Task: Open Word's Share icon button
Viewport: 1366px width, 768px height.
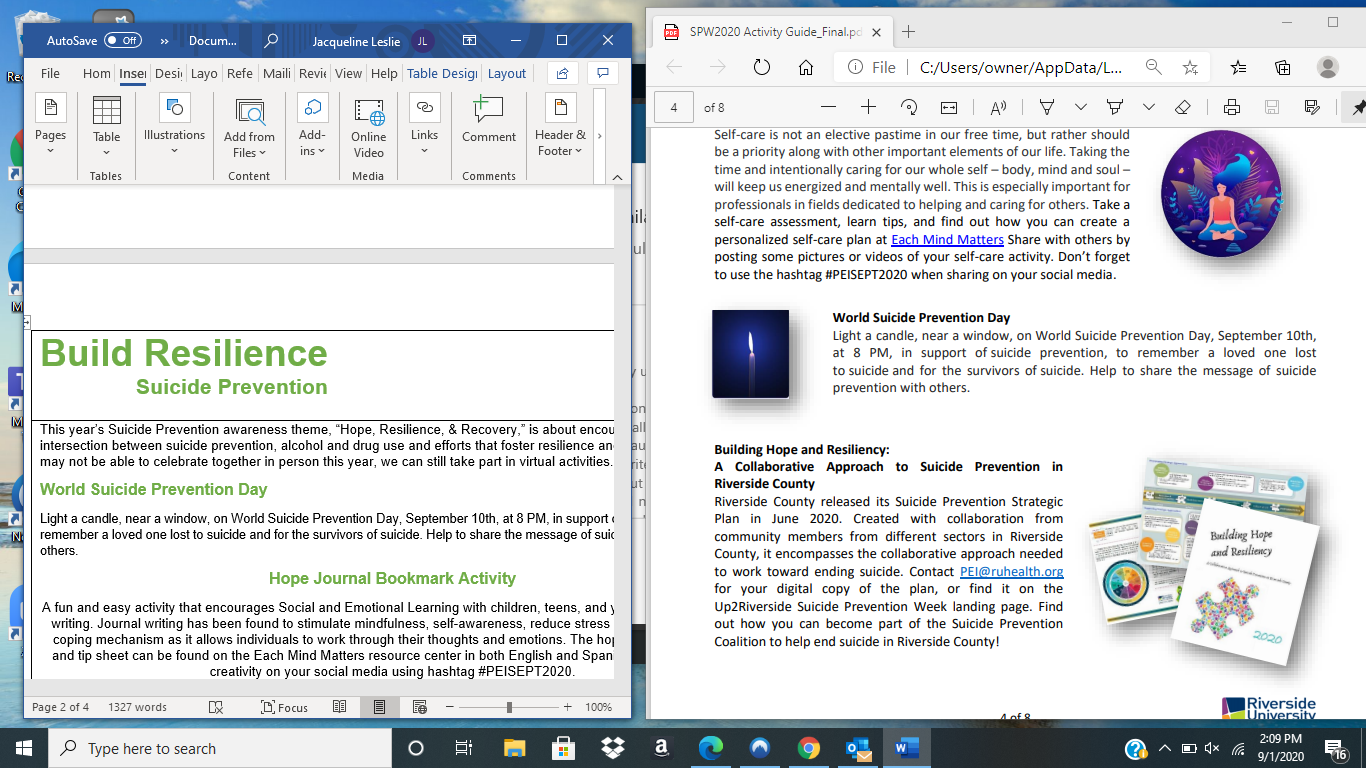Action: click(562, 73)
